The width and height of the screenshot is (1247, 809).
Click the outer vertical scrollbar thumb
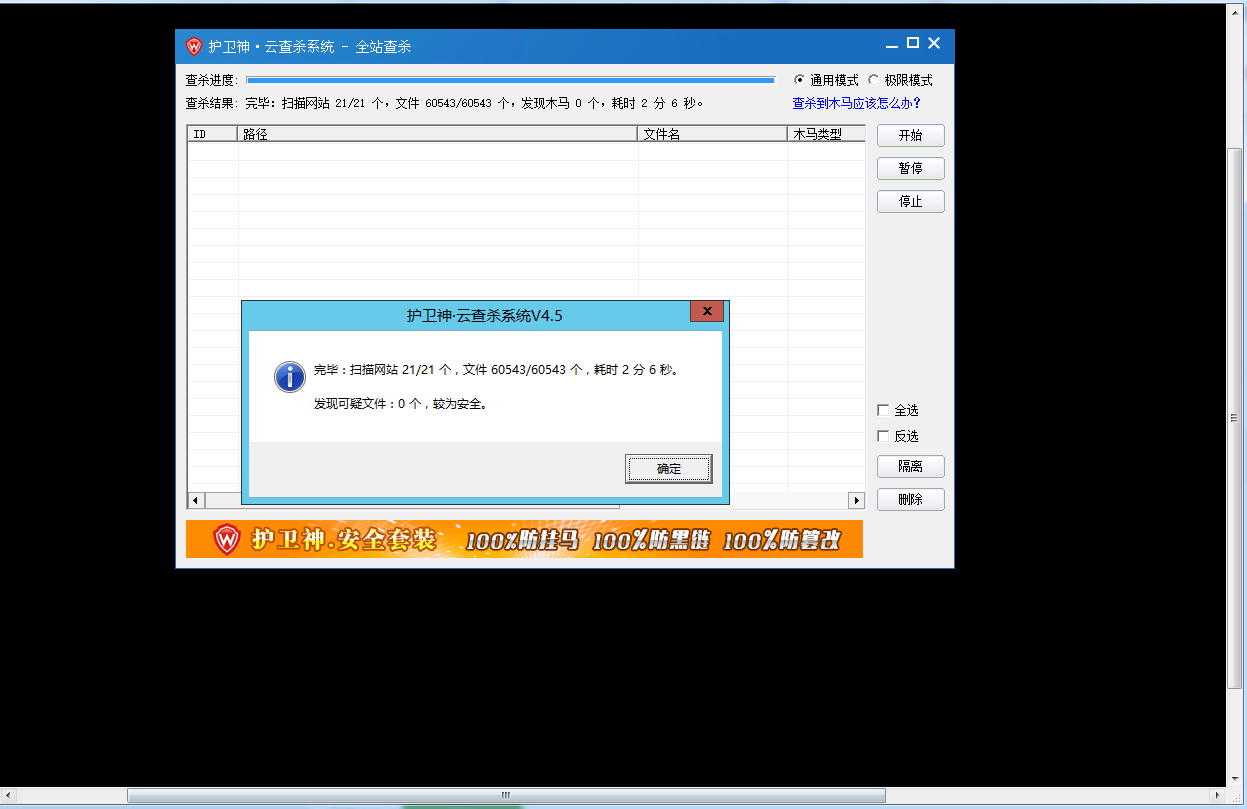[x=1236, y=419]
